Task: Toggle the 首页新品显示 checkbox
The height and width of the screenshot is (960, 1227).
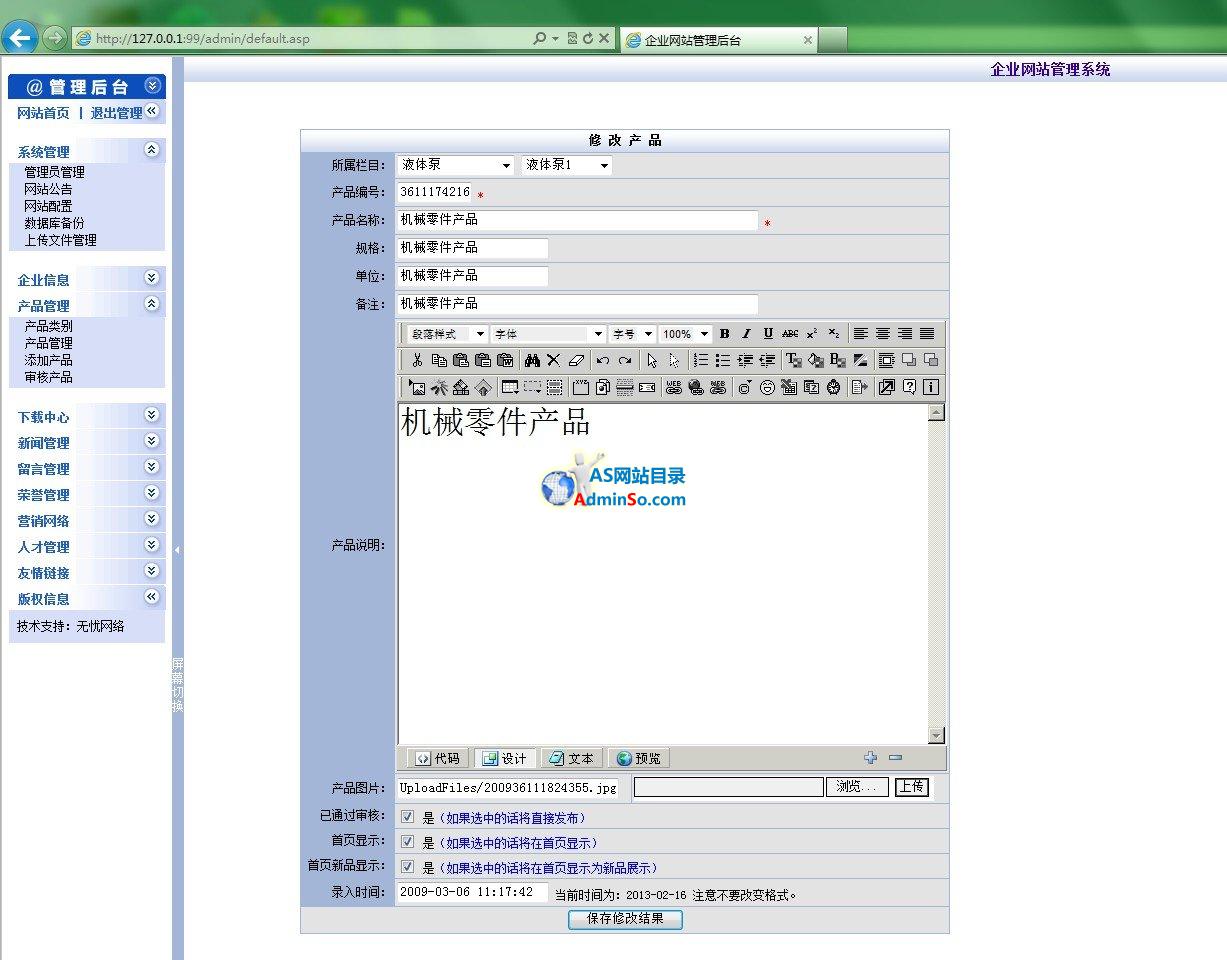Action: [407, 867]
